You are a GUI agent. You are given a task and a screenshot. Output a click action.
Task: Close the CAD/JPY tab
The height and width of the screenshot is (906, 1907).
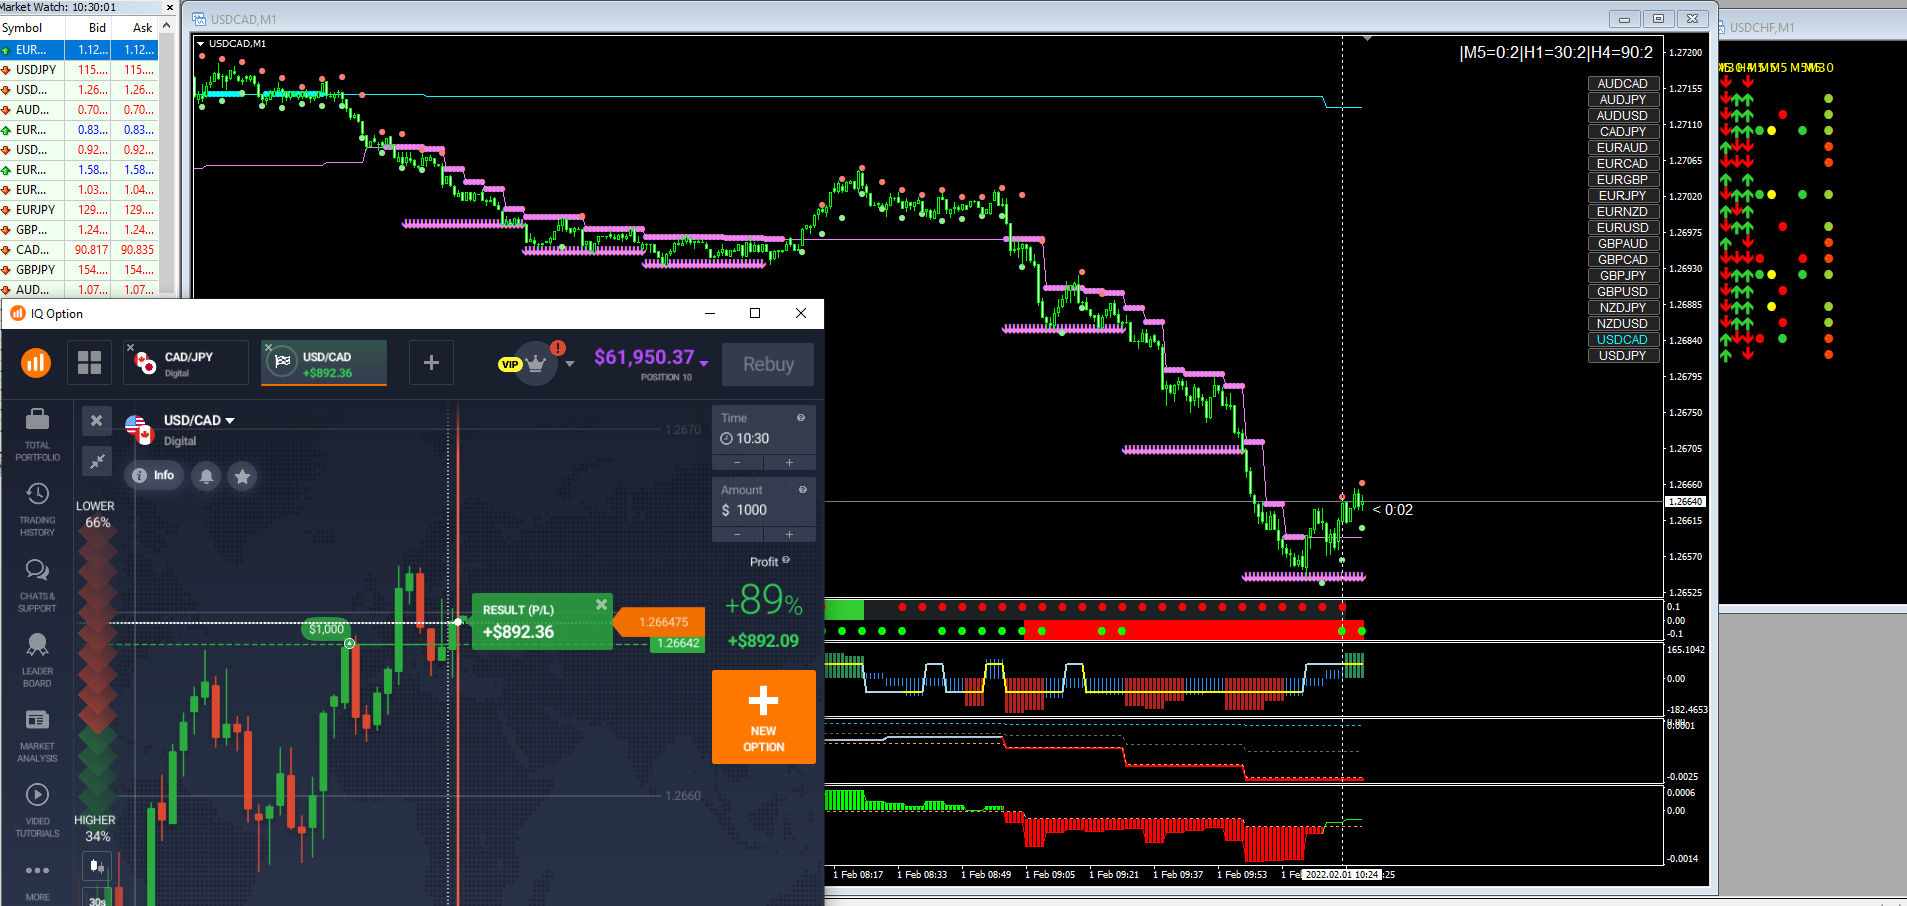pyautogui.click(x=130, y=347)
